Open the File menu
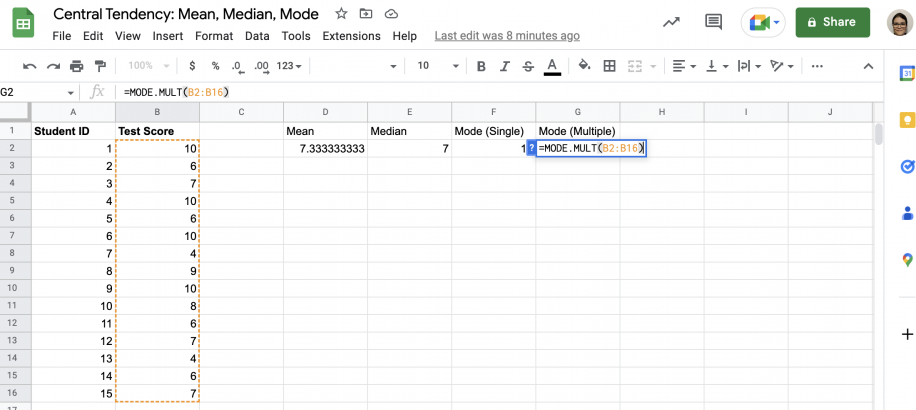 tap(61, 36)
